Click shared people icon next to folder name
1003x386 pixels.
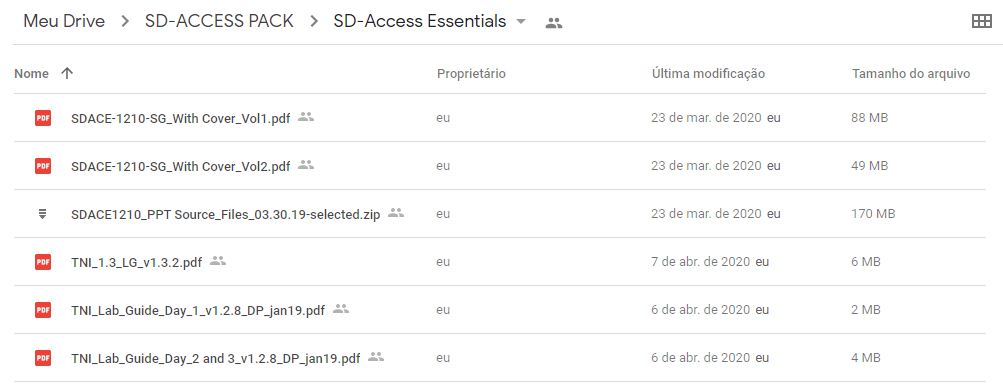click(553, 23)
